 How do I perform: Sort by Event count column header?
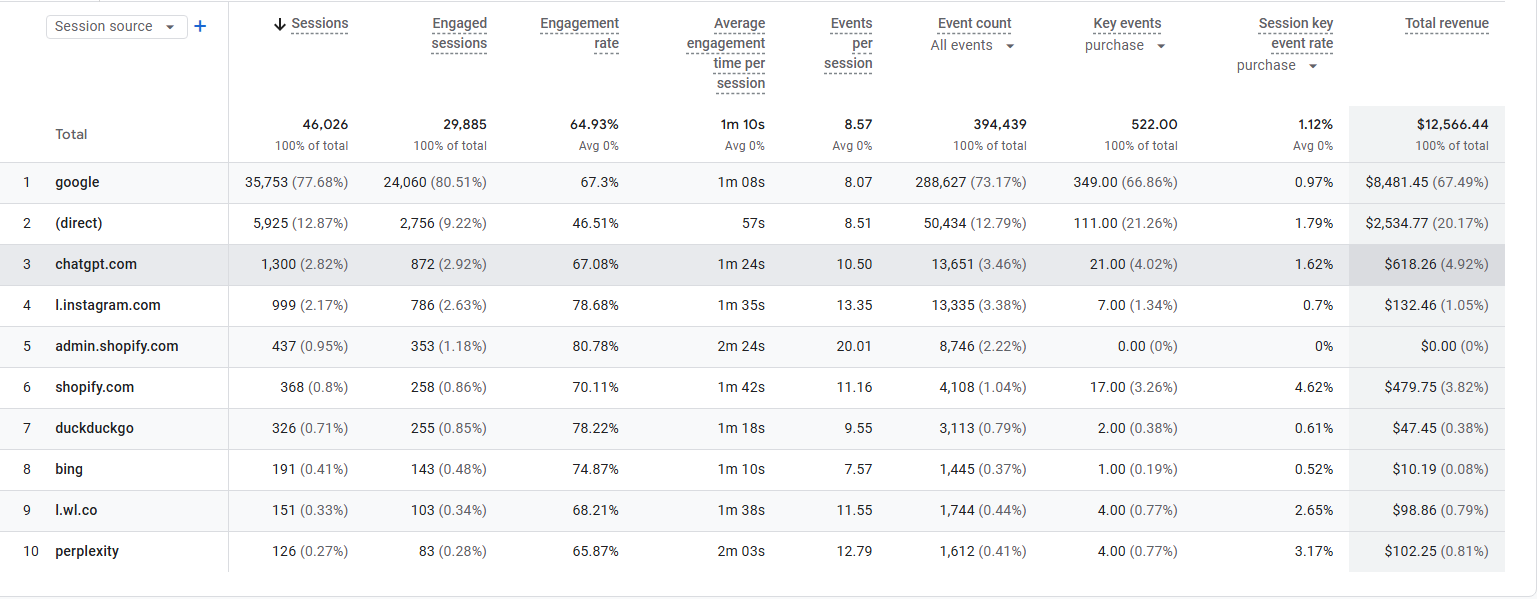click(x=974, y=24)
